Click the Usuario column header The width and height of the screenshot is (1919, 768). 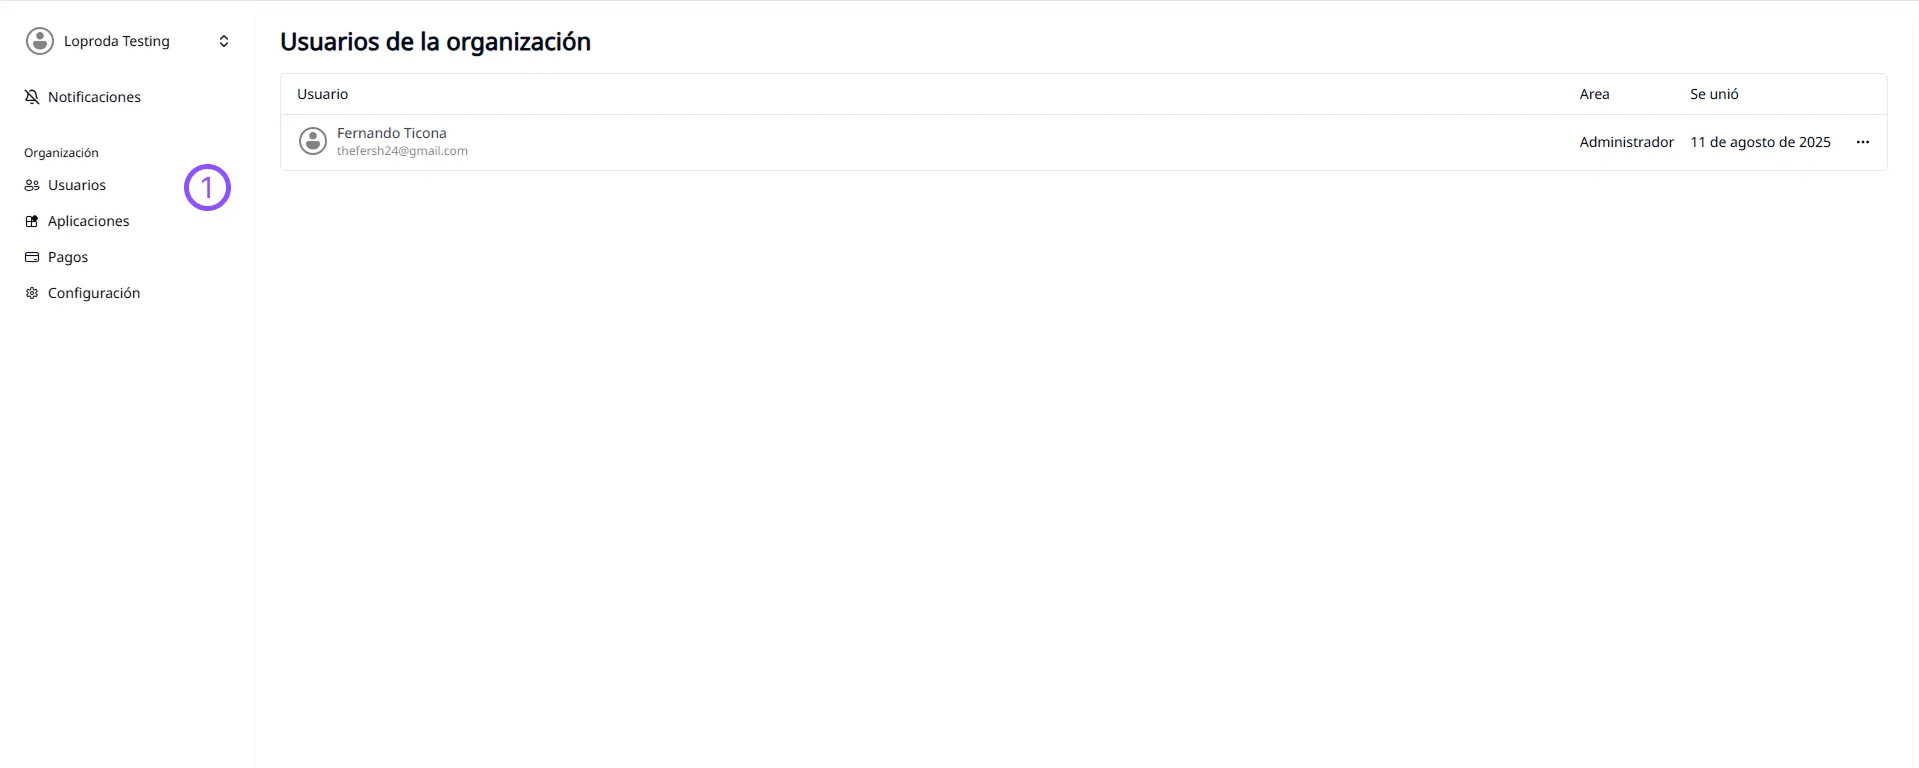pos(322,94)
